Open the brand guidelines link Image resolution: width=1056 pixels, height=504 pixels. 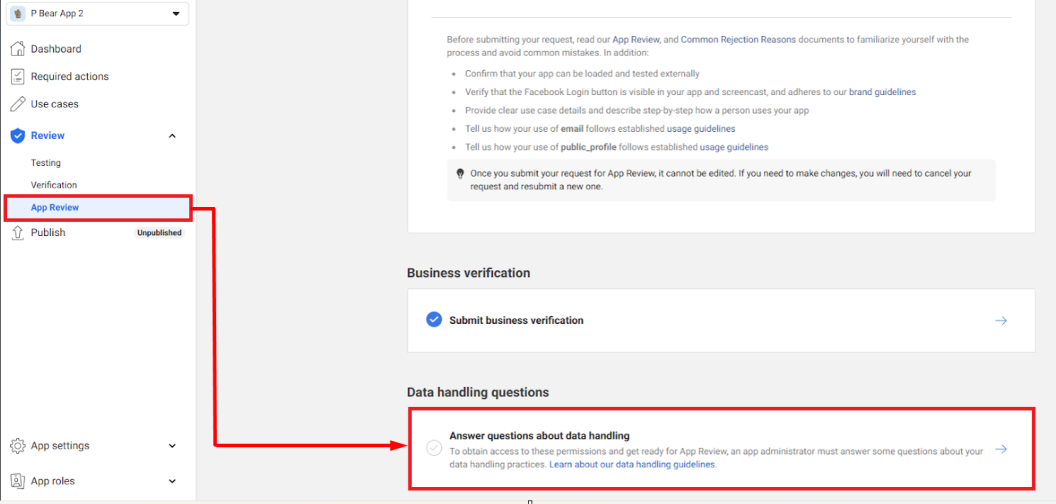(882, 92)
